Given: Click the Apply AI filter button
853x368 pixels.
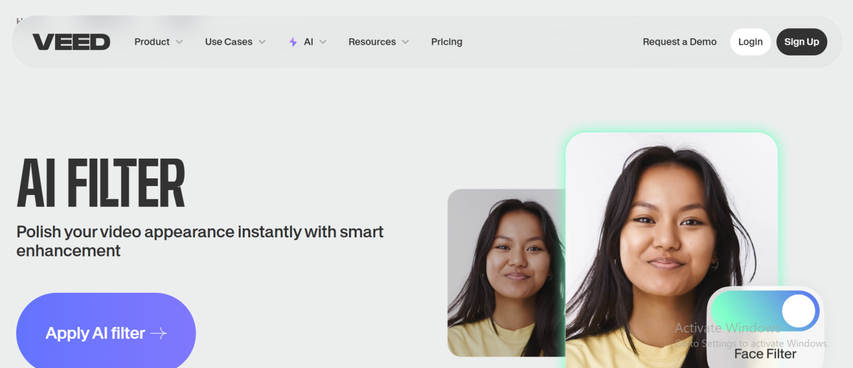Looking at the screenshot, I should point(106,332).
